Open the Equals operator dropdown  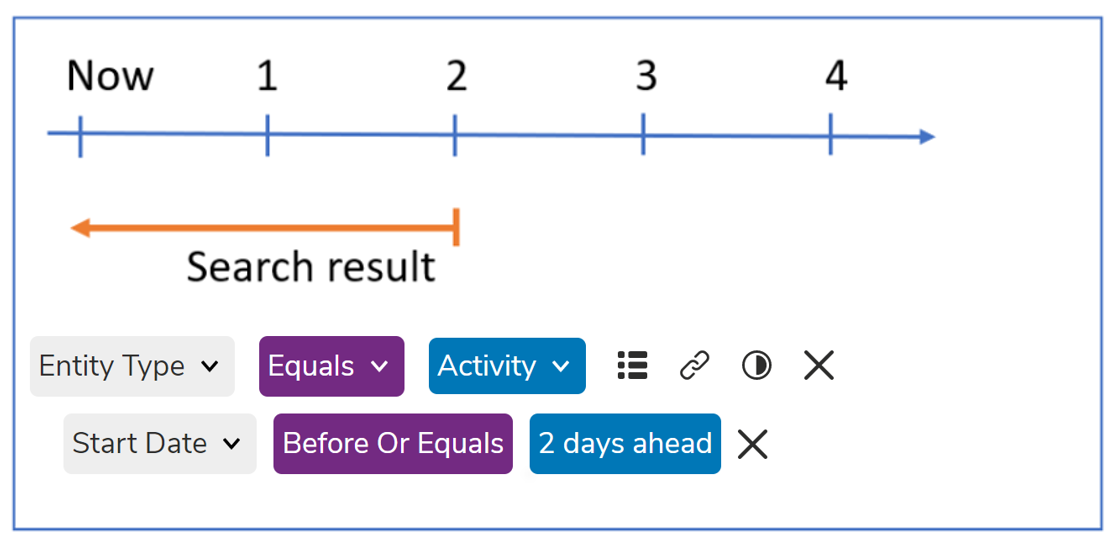pos(332,366)
